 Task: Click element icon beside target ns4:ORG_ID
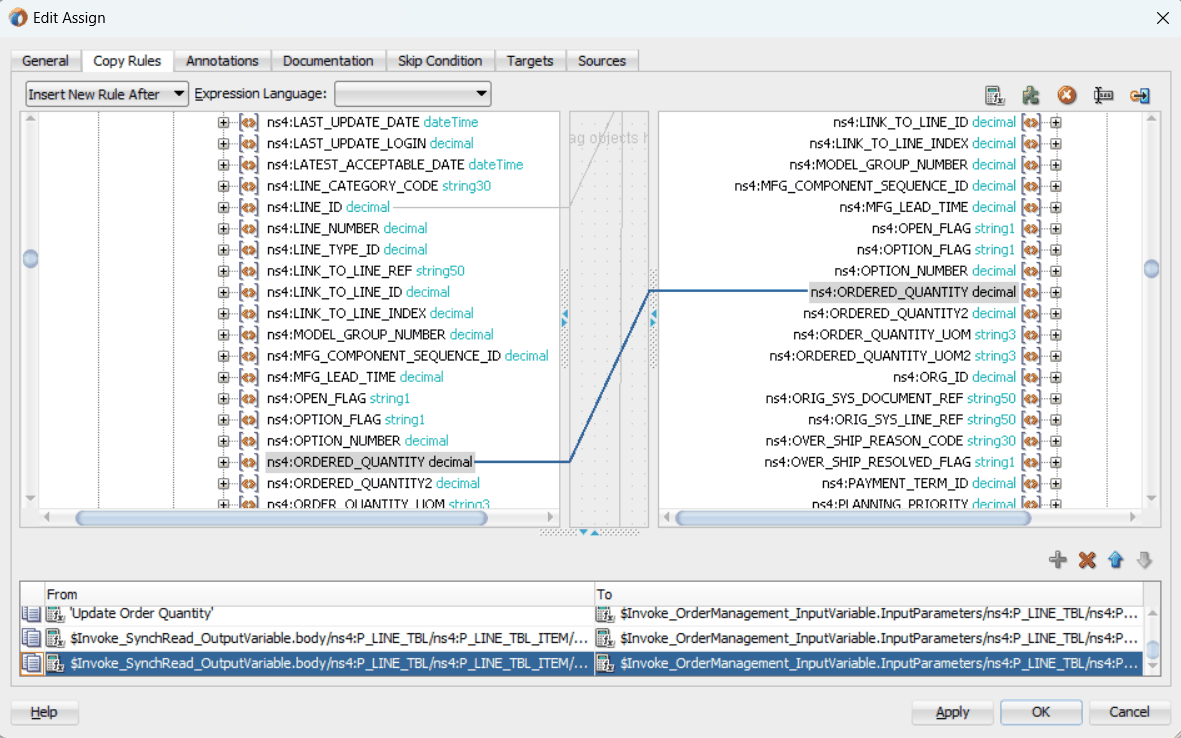[x=1031, y=377]
